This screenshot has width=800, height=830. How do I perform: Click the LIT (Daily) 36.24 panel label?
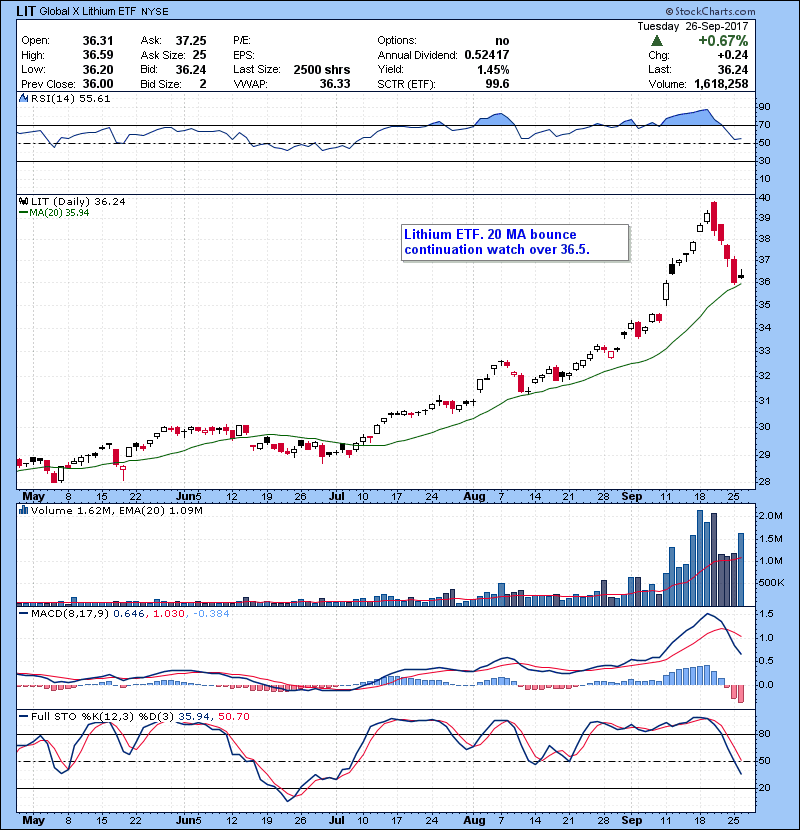(x=78, y=202)
